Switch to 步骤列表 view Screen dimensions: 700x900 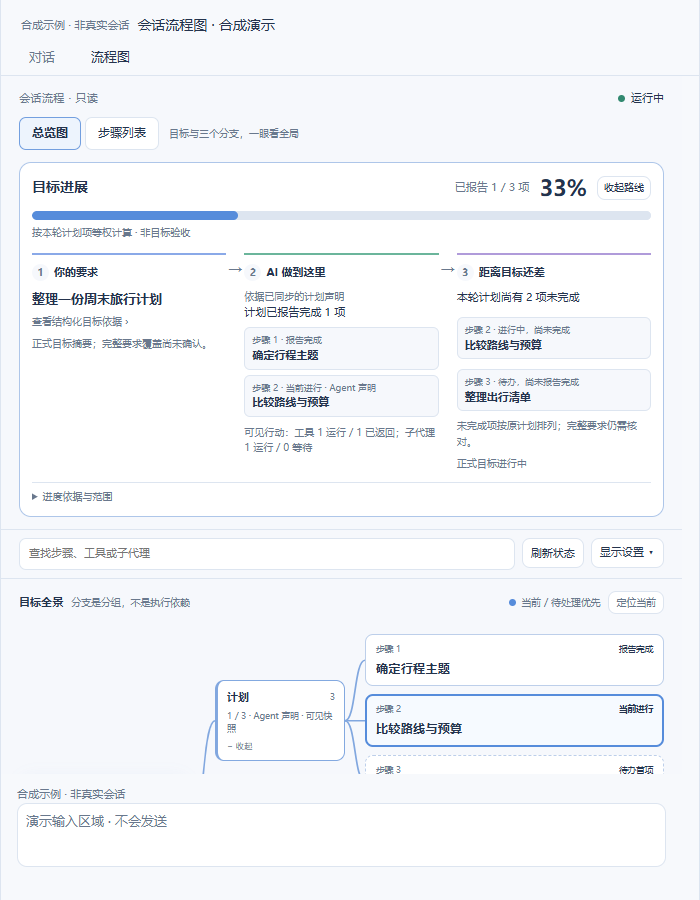122,133
